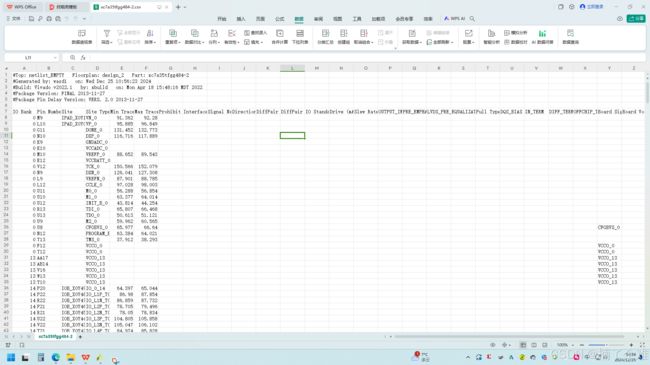Select the xc7a35tfgg484-2 sheet tab

55,337
